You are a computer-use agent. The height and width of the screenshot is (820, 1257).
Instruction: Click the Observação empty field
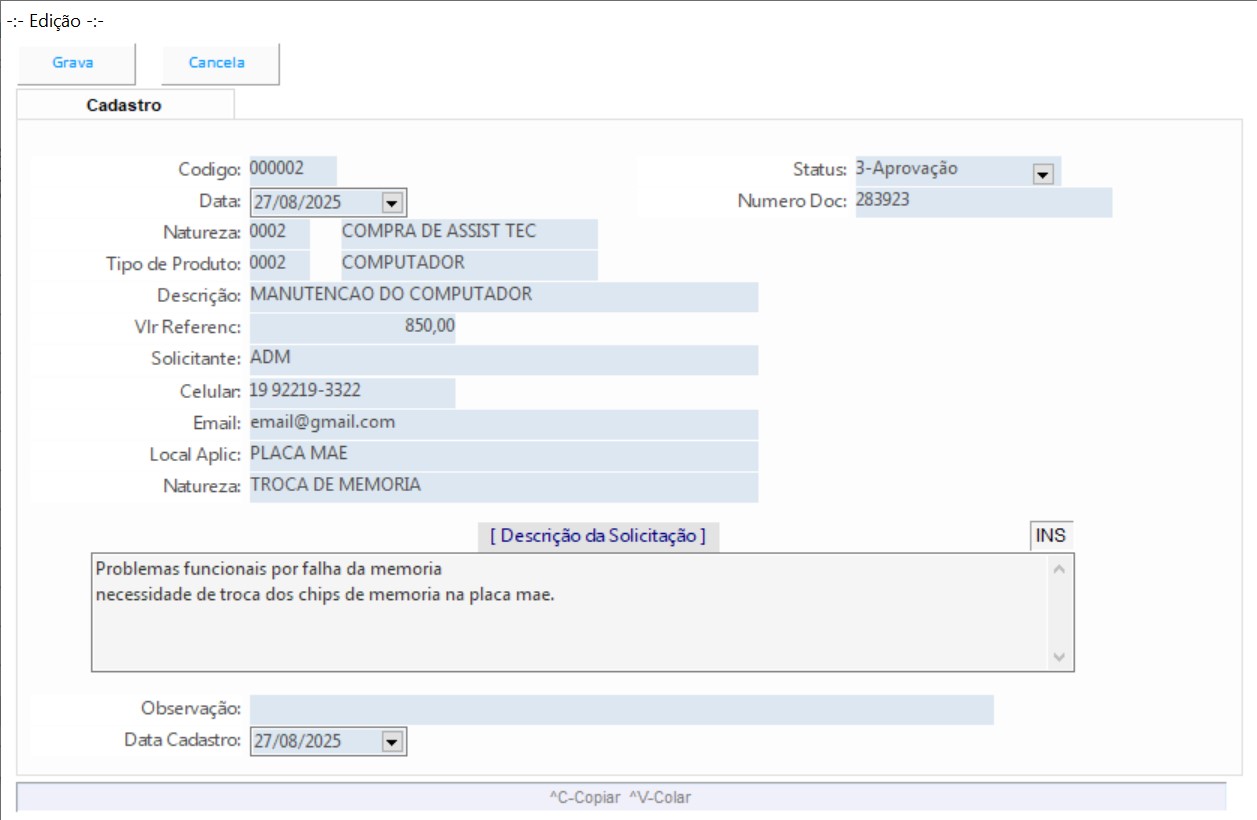click(x=620, y=709)
